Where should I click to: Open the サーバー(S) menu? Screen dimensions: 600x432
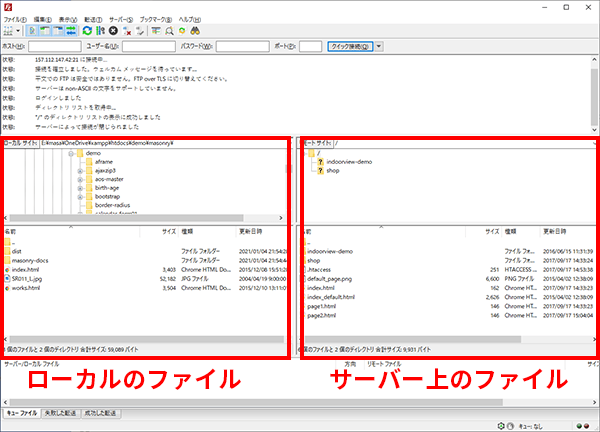pos(121,20)
